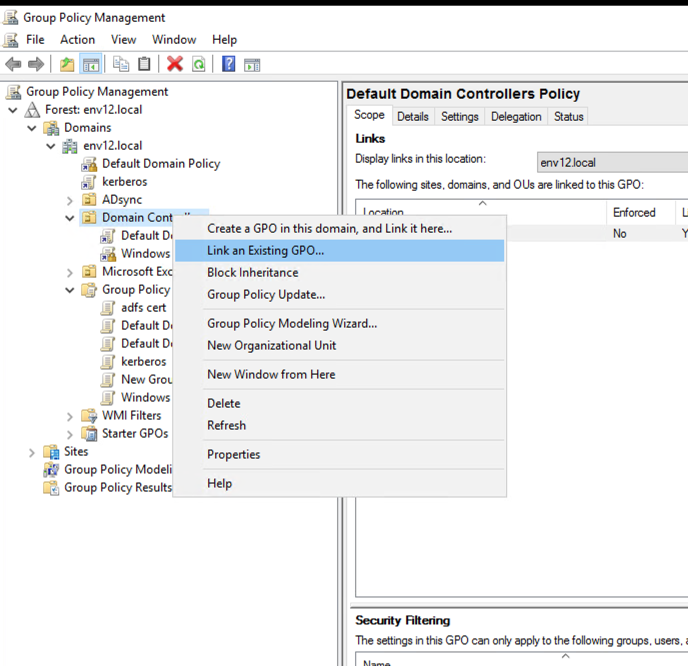Click the Up one level folder icon
Image resolution: width=688 pixels, height=666 pixels.
67,64
